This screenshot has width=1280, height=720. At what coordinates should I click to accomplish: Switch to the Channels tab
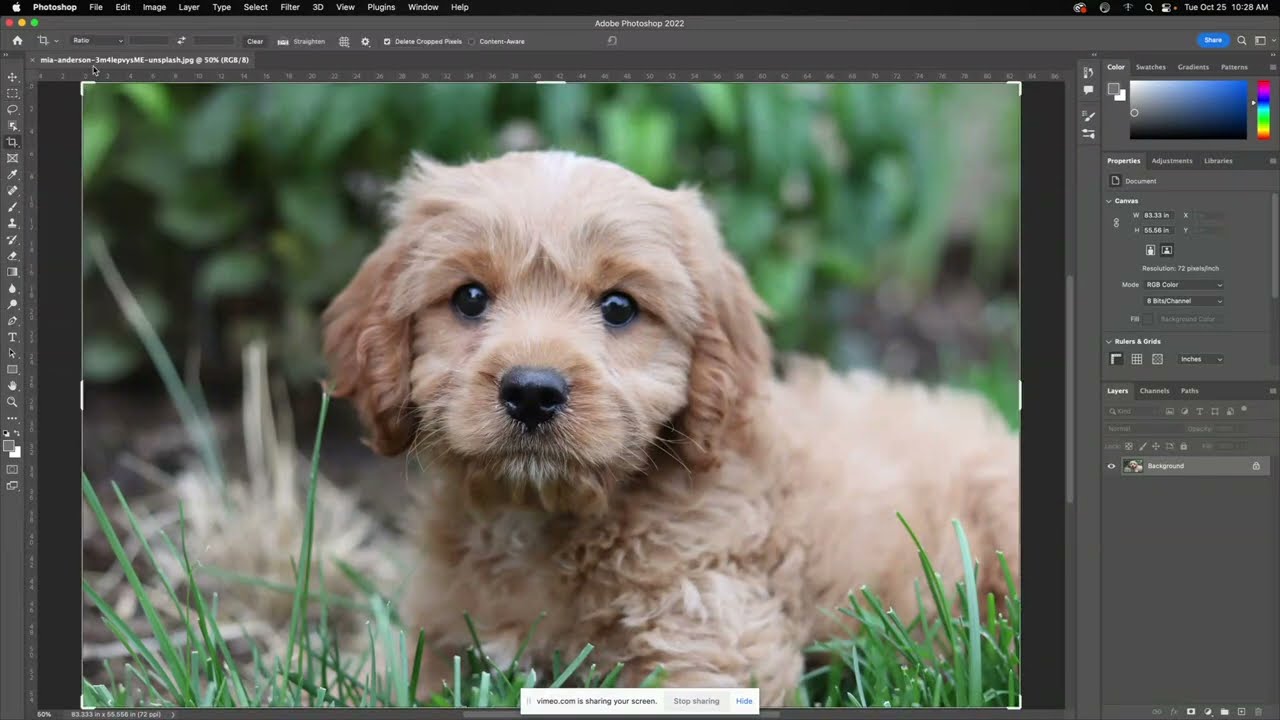1154,391
